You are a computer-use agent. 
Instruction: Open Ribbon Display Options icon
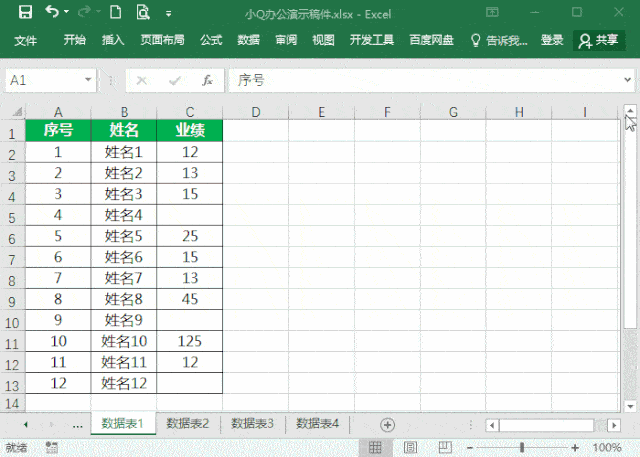coord(492,12)
